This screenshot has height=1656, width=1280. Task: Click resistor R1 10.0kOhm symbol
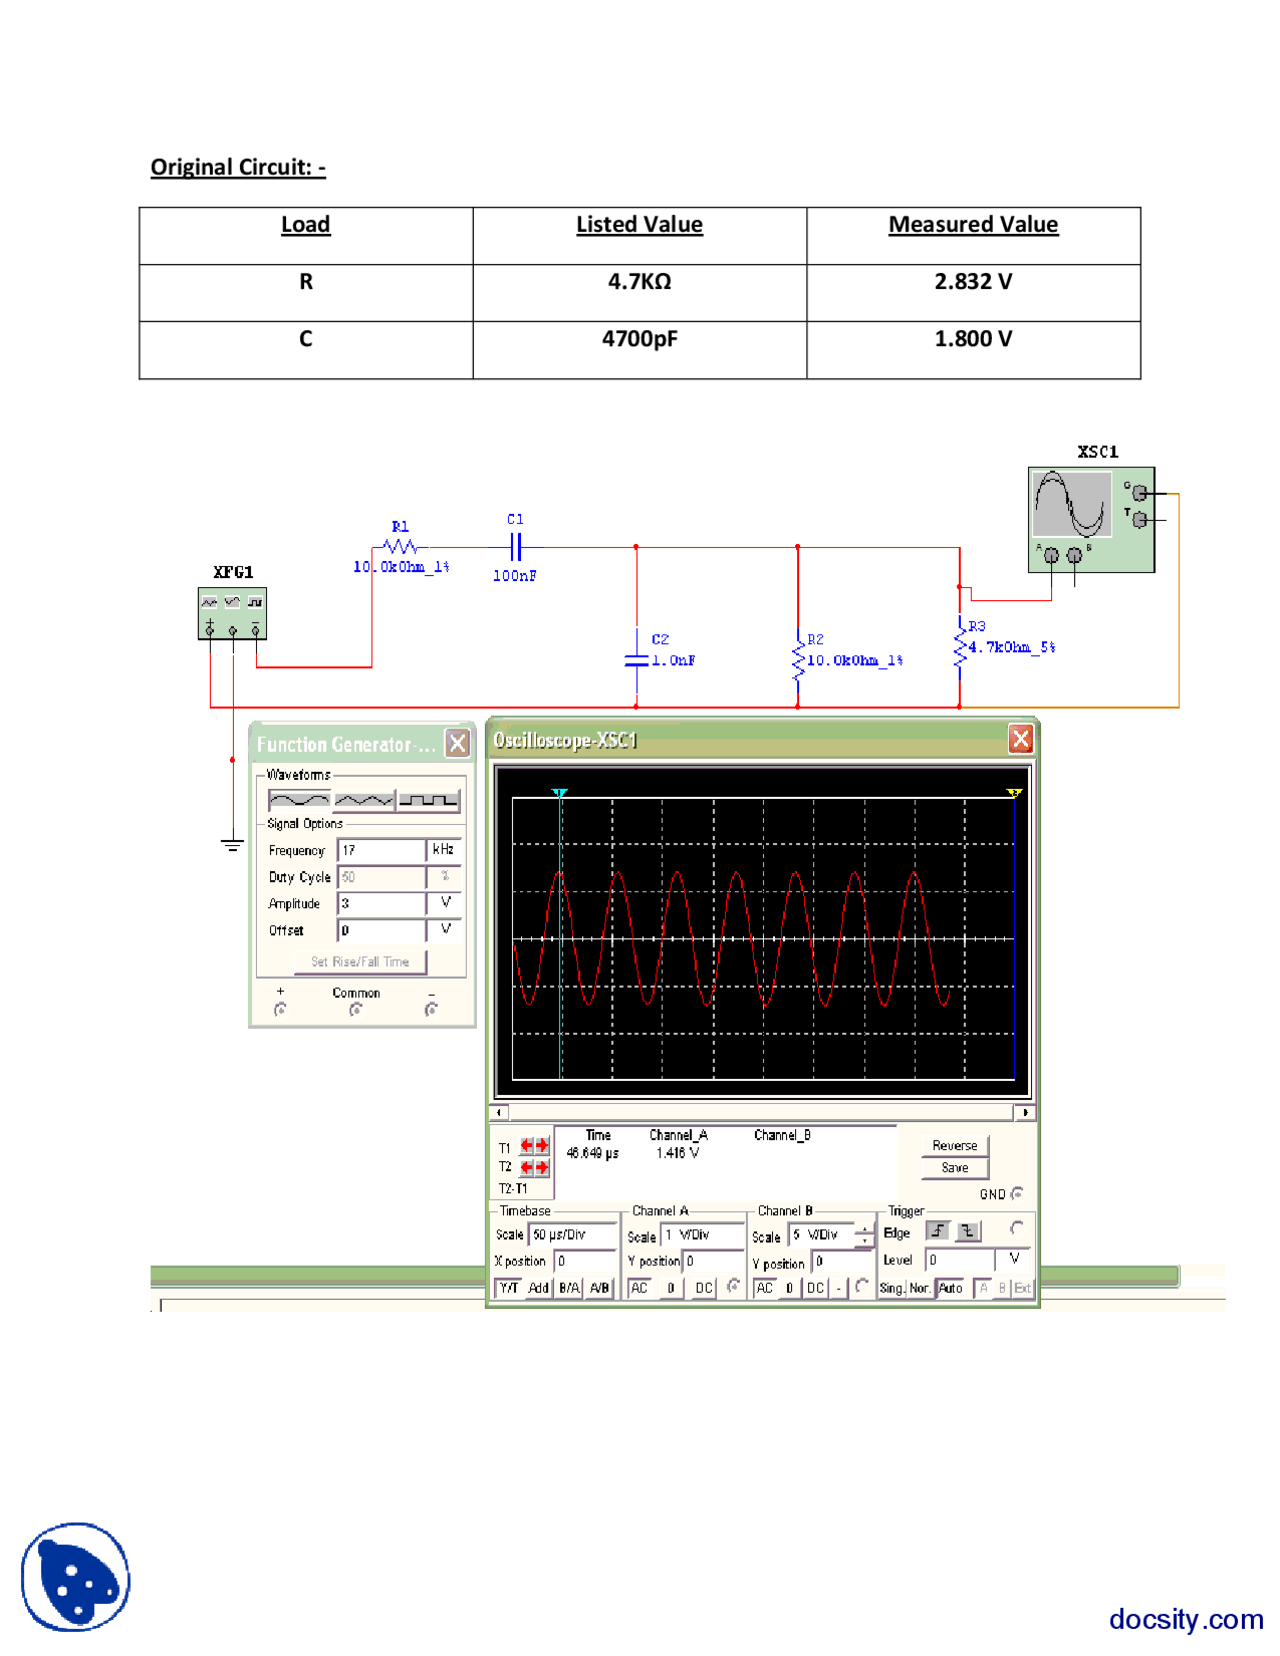pyautogui.click(x=401, y=547)
